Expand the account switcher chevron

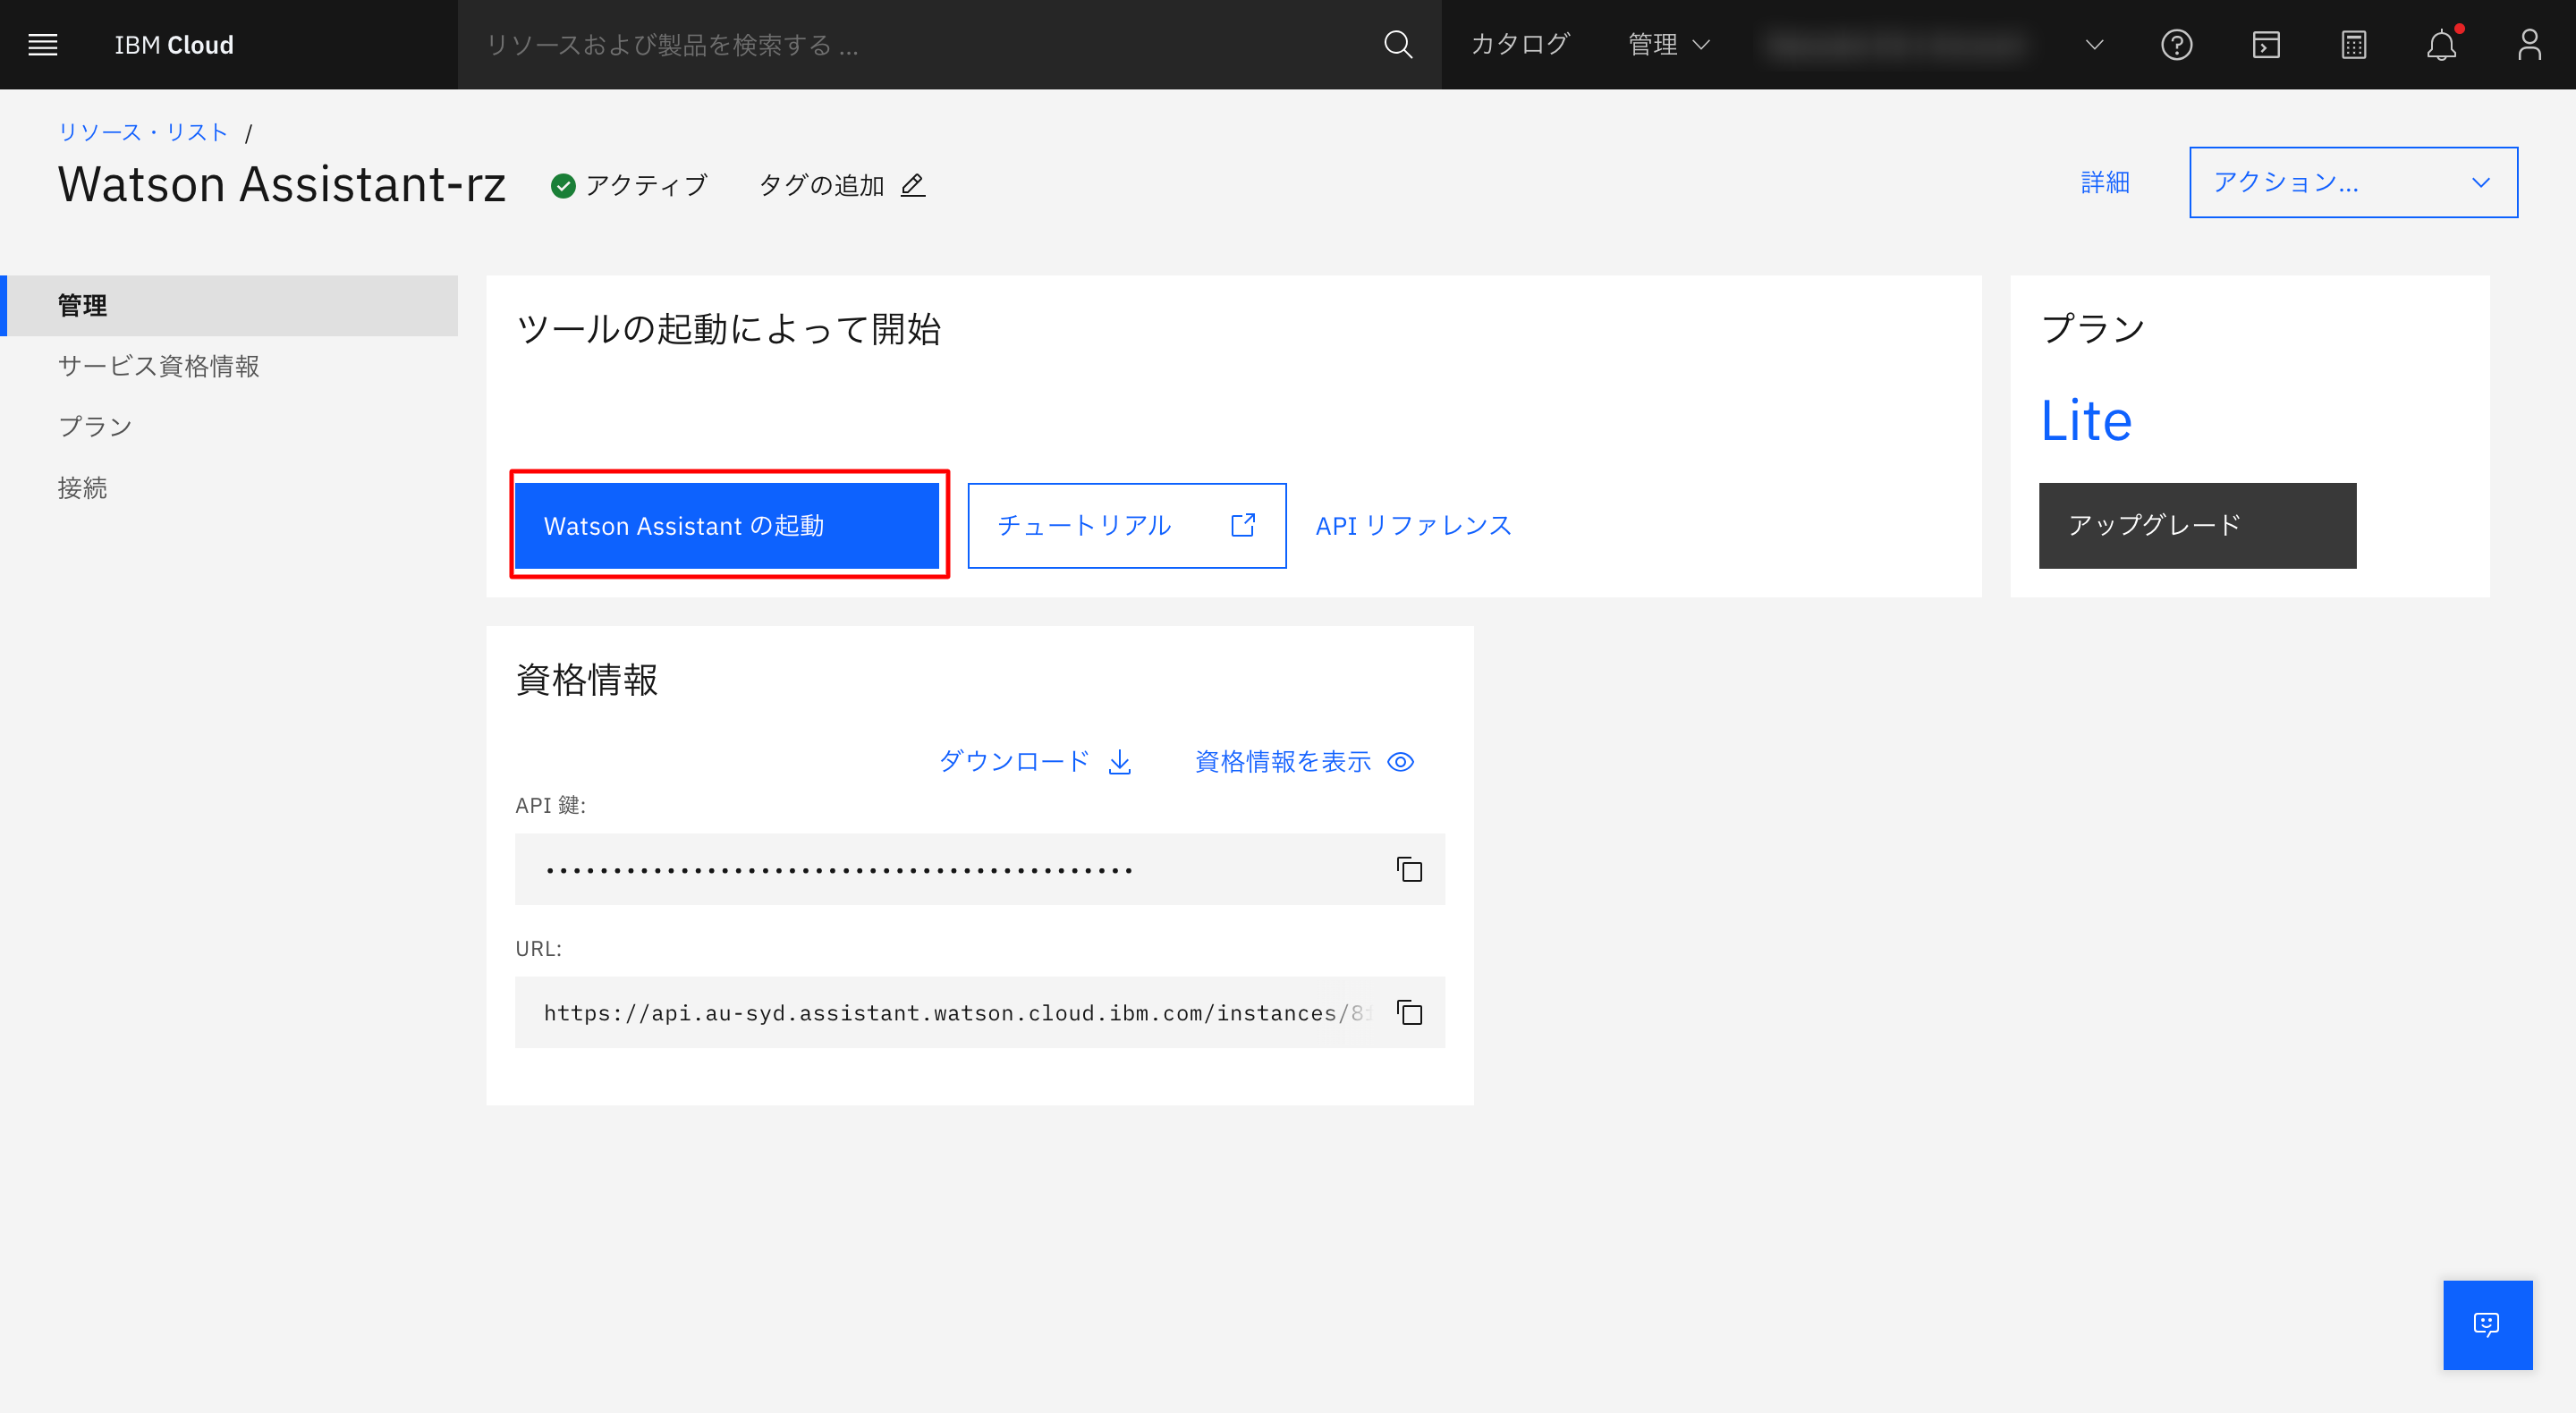pyautogui.click(x=2094, y=45)
